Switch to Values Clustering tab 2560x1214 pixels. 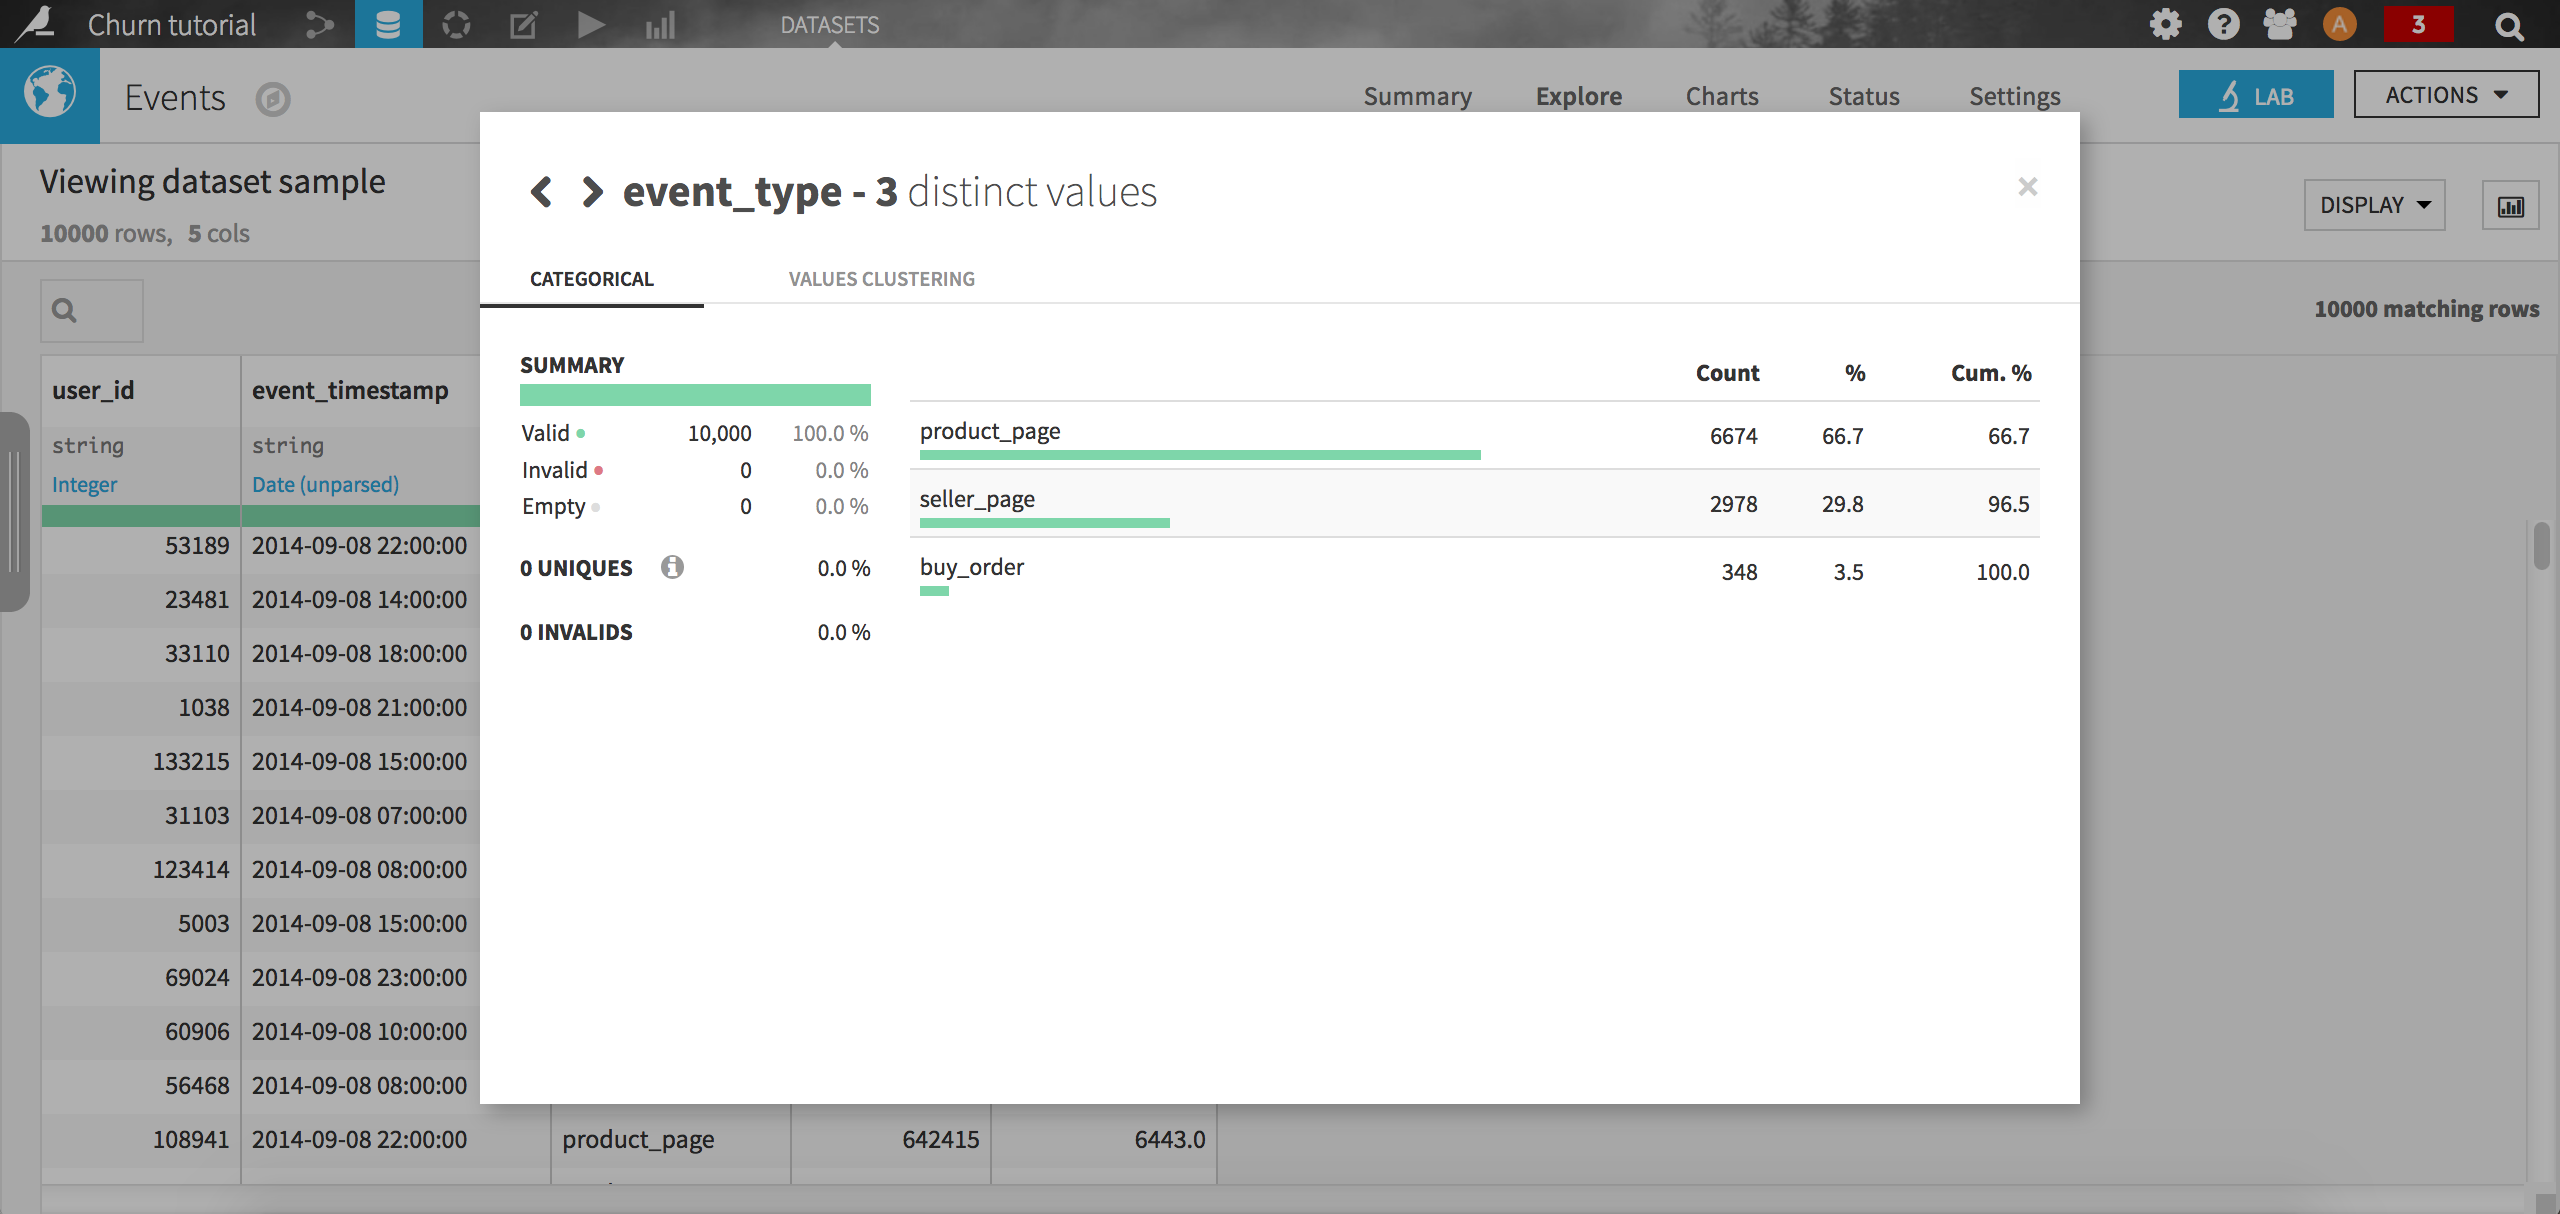tap(880, 277)
